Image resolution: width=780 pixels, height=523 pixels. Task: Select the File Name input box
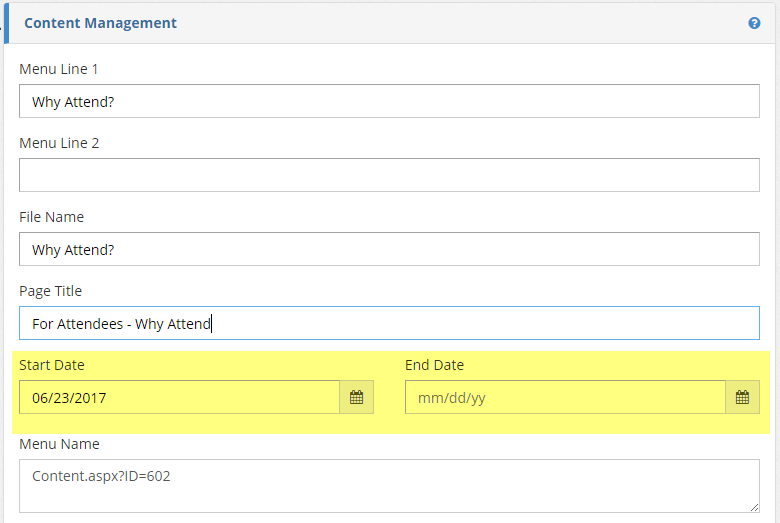coord(389,249)
